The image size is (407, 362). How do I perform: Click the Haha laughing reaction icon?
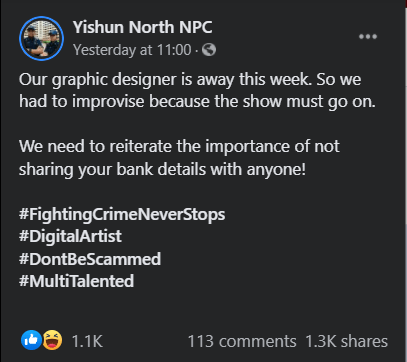pyautogui.click(x=52, y=340)
